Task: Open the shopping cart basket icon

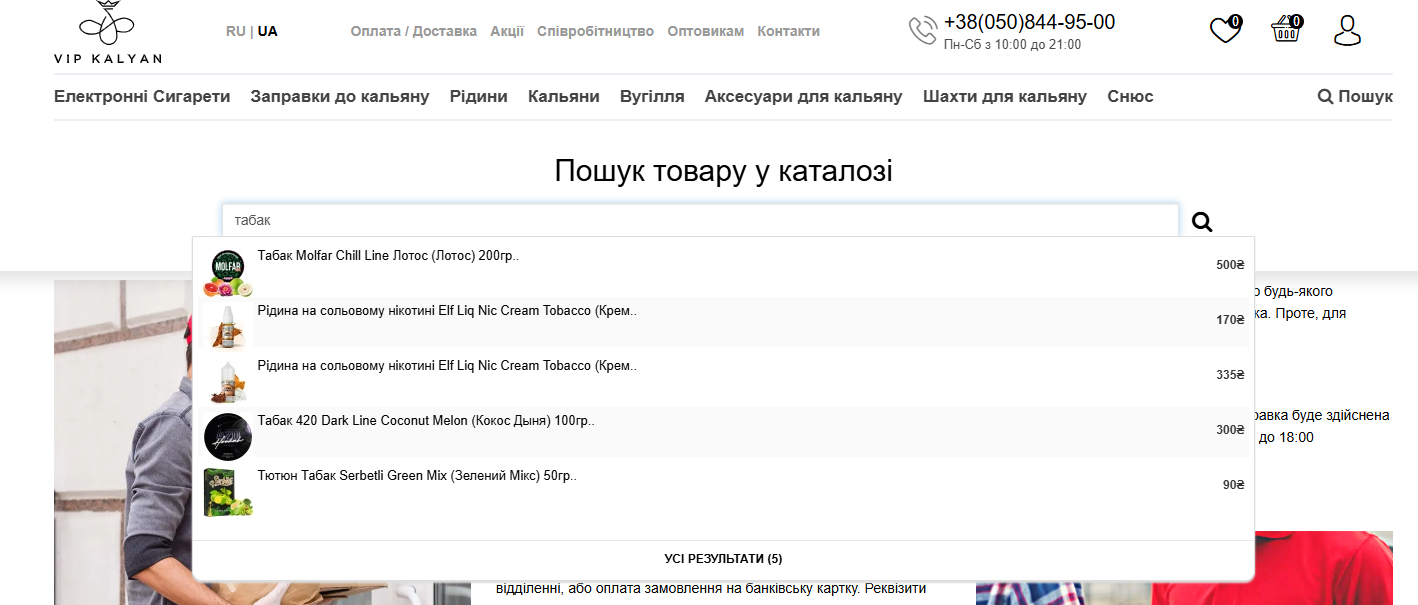Action: 1286,29
